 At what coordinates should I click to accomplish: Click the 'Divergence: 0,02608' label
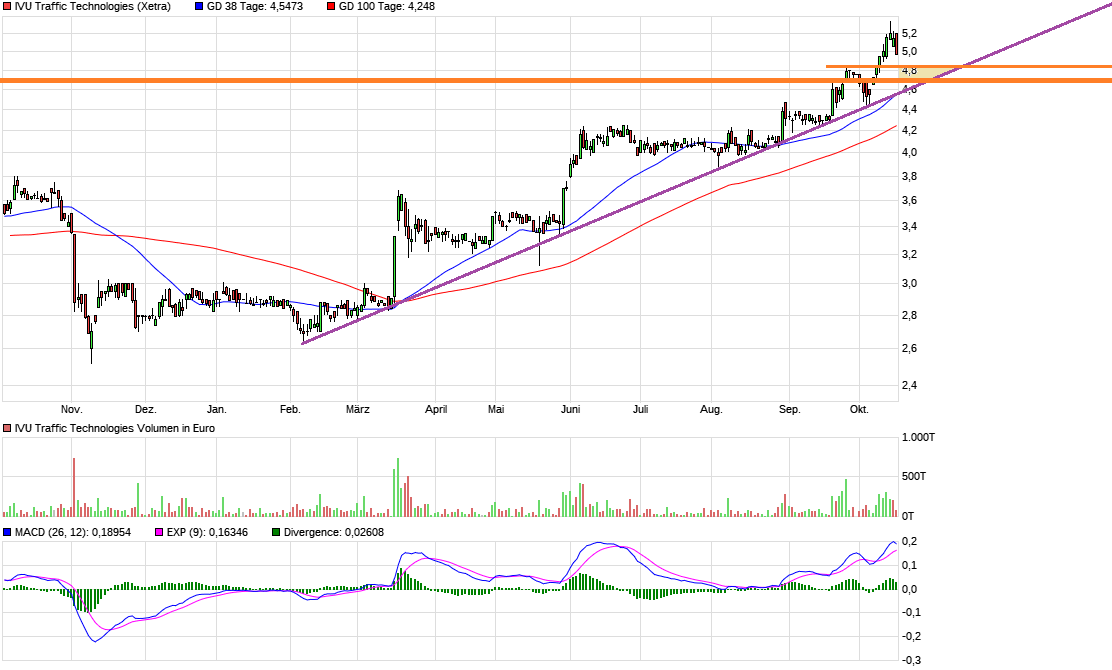tap(333, 532)
